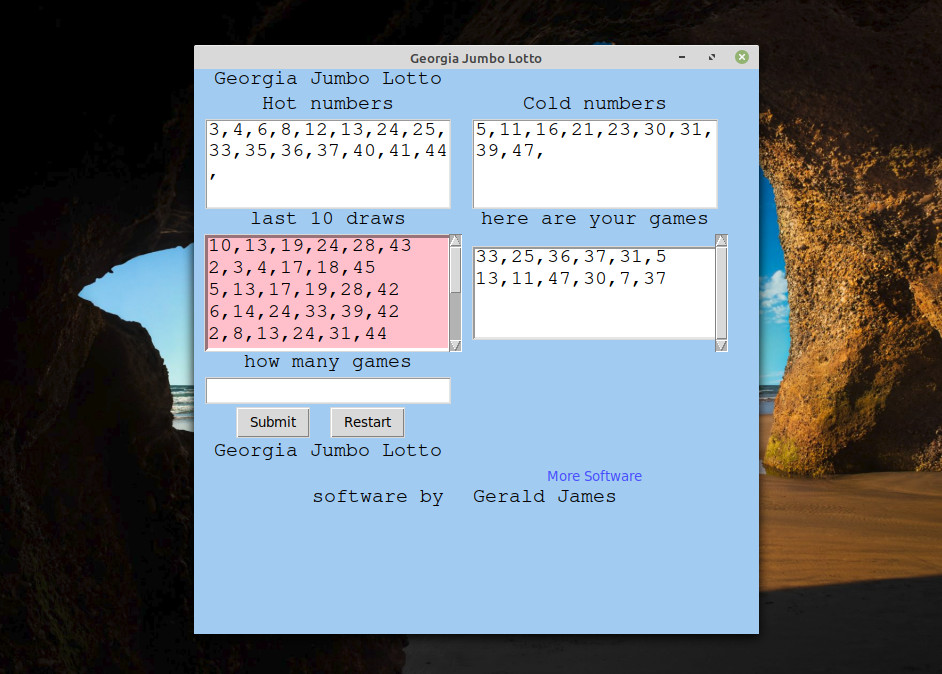The height and width of the screenshot is (674, 942).
Task: Select draw row 6,14,24,33,39,42
Action: pyautogui.click(x=304, y=311)
